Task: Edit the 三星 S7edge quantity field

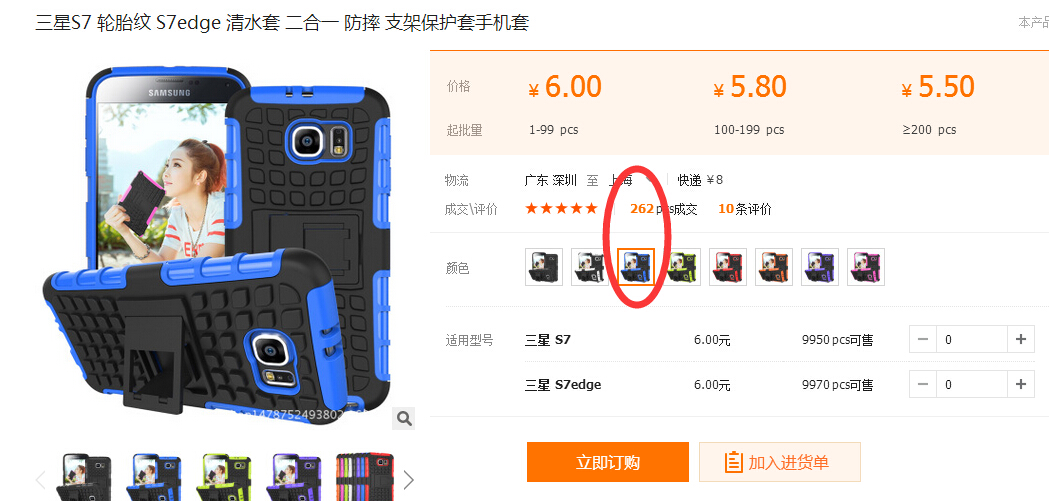Action: pos(972,385)
